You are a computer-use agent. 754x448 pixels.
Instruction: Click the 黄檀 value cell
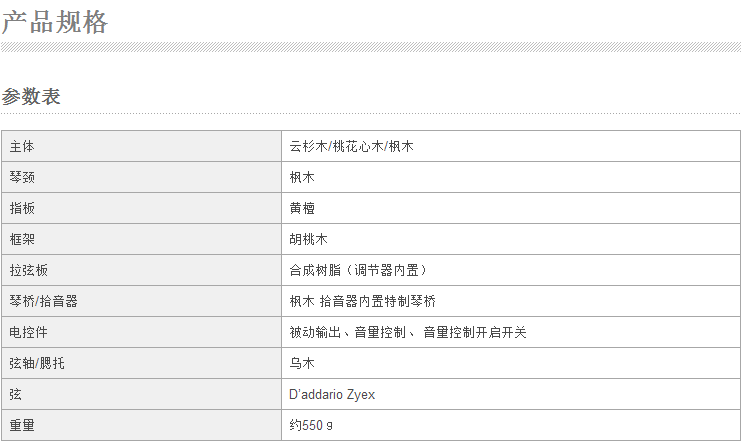point(302,208)
